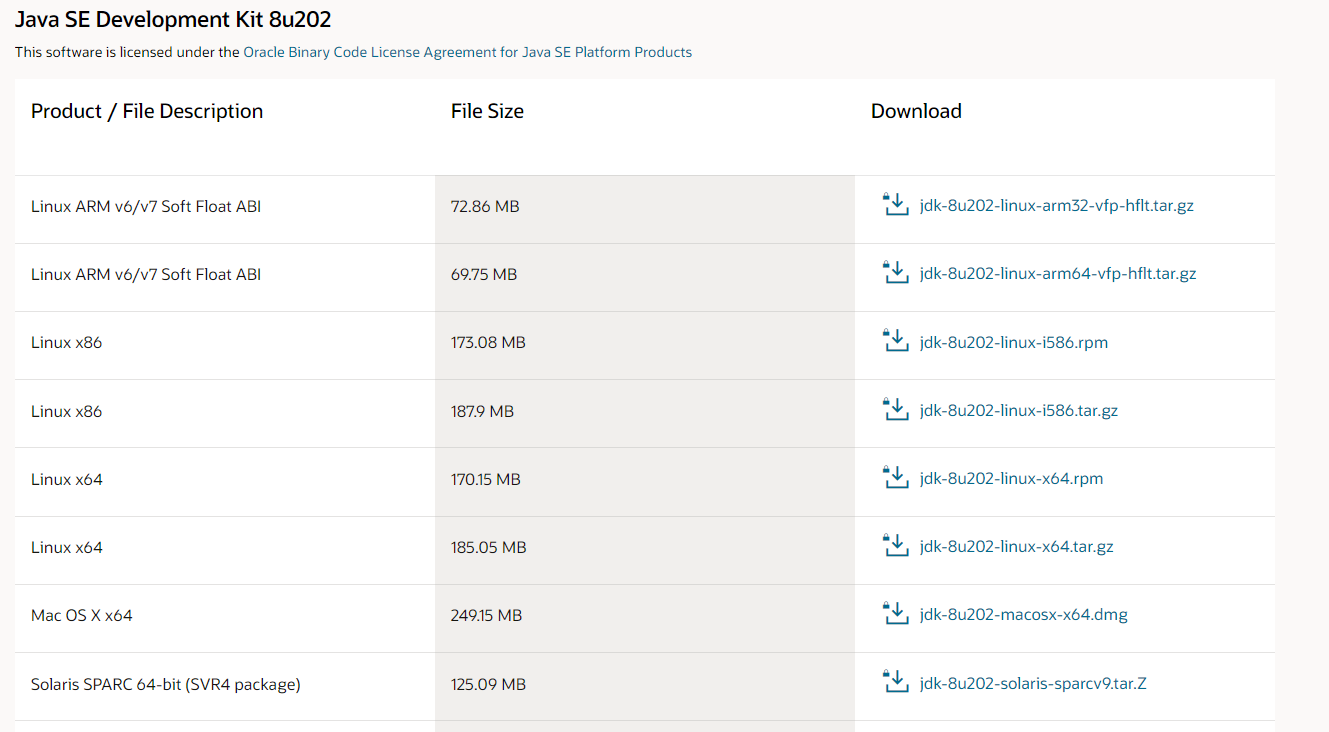Image resolution: width=1329 pixels, height=732 pixels.
Task: Download jdk-8u202-linux-x64.tar.gz file link
Action: pyautogui.click(x=1016, y=547)
